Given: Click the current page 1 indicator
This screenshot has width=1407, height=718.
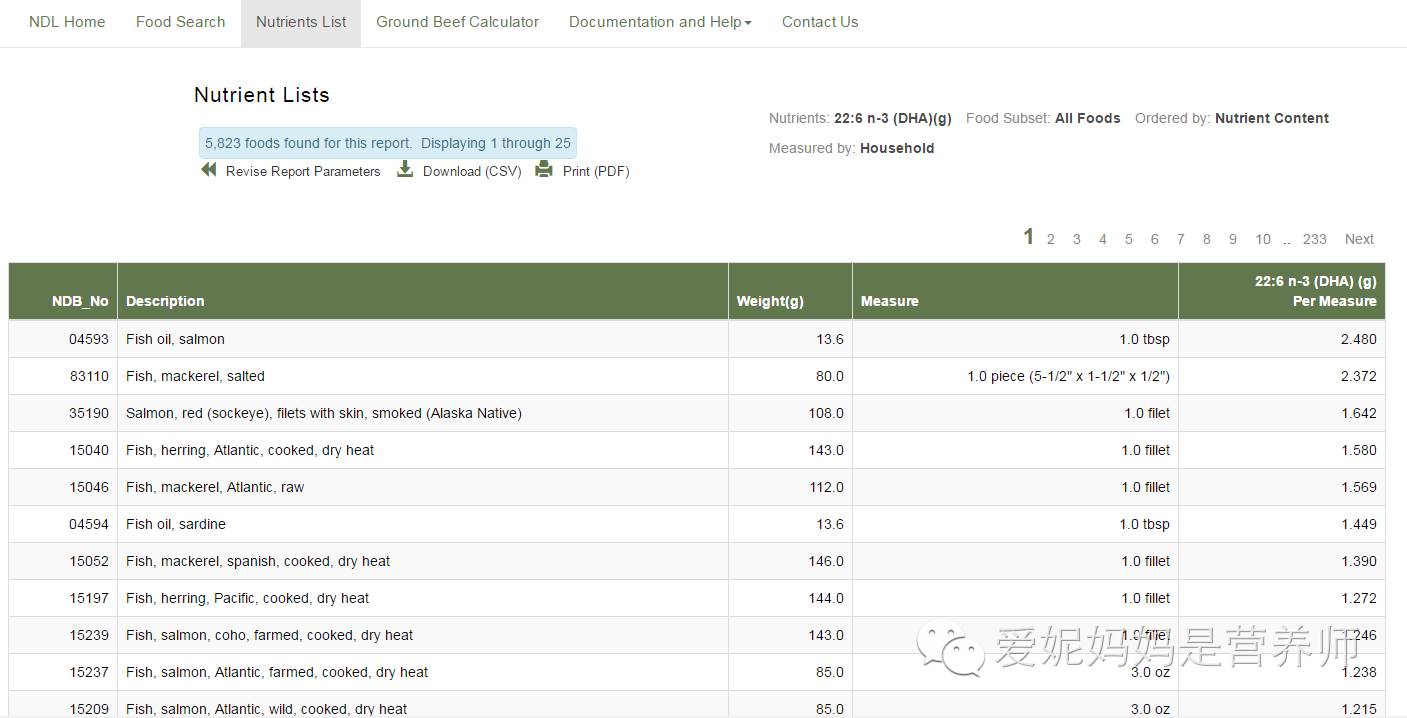Looking at the screenshot, I should pyautogui.click(x=1028, y=237).
